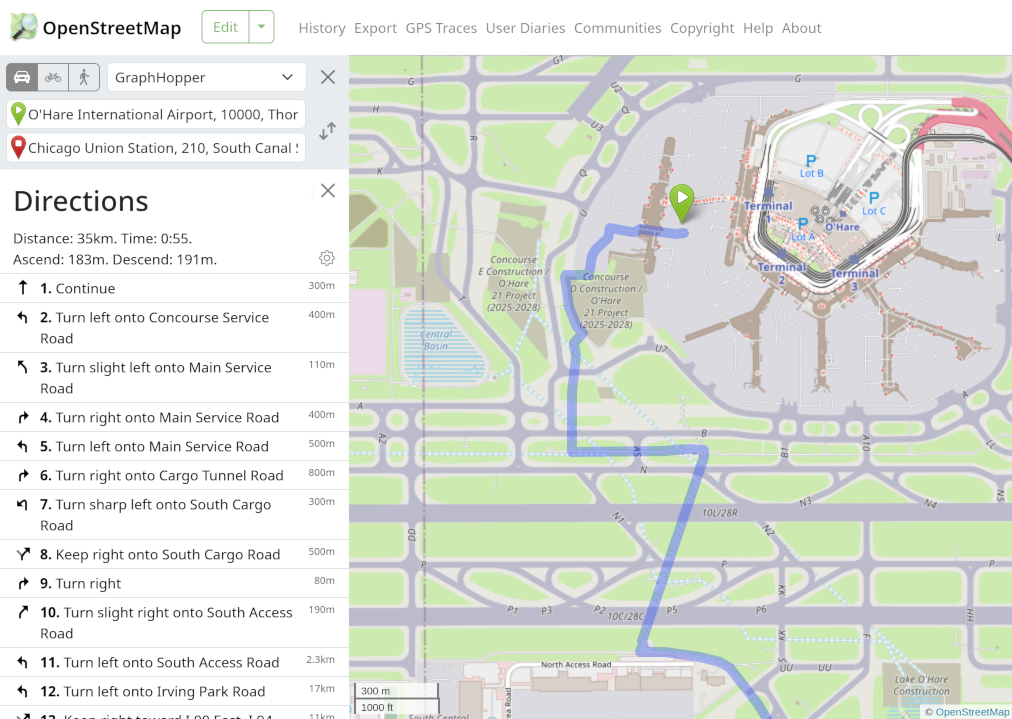Open User Diaries page
Screen dimensions: 1012x719
[x=525, y=28]
